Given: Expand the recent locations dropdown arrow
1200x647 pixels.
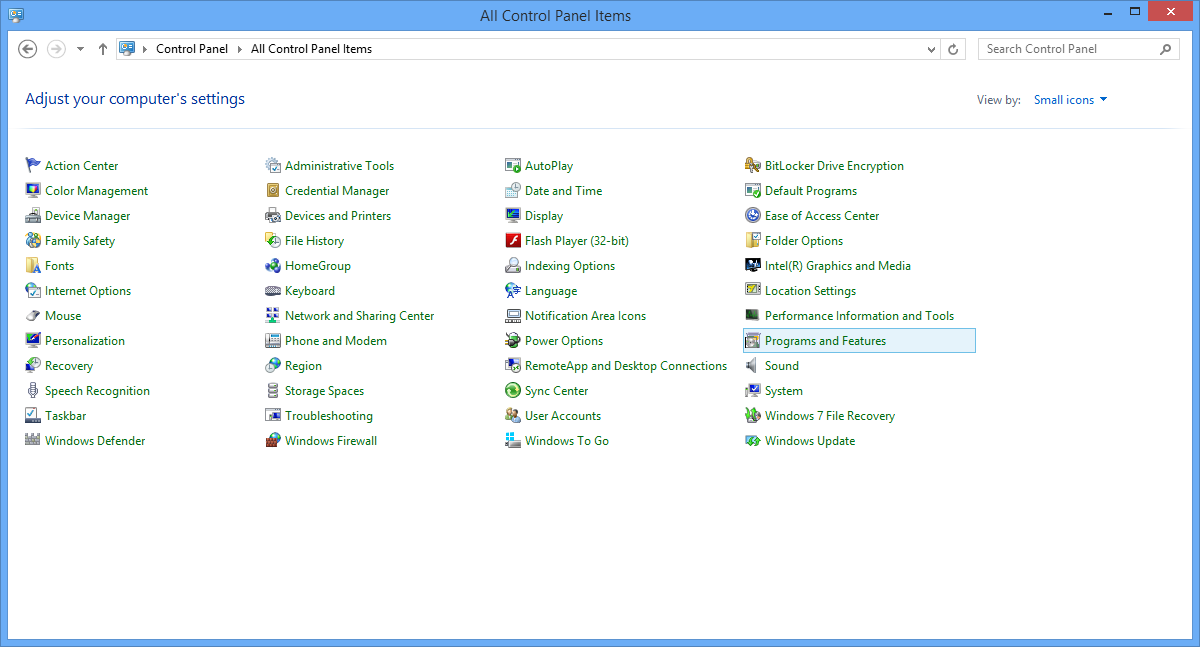Looking at the screenshot, I should 80,49.
